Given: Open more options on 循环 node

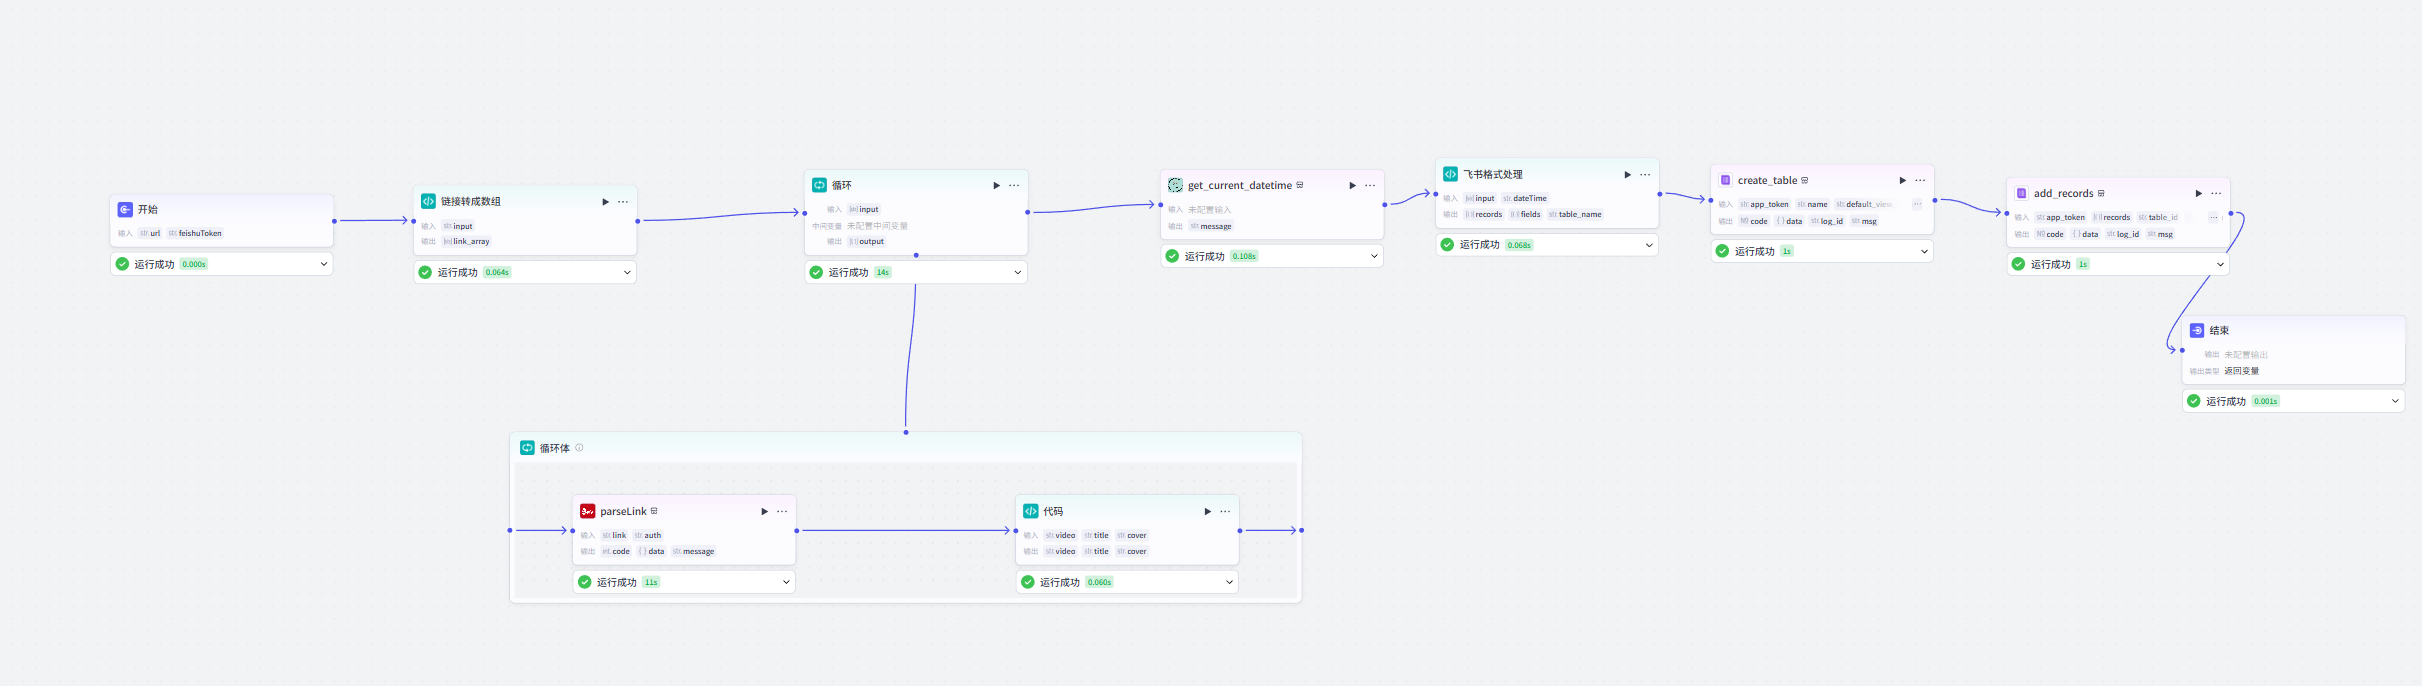Looking at the screenshot, I should click(1014, 185).
